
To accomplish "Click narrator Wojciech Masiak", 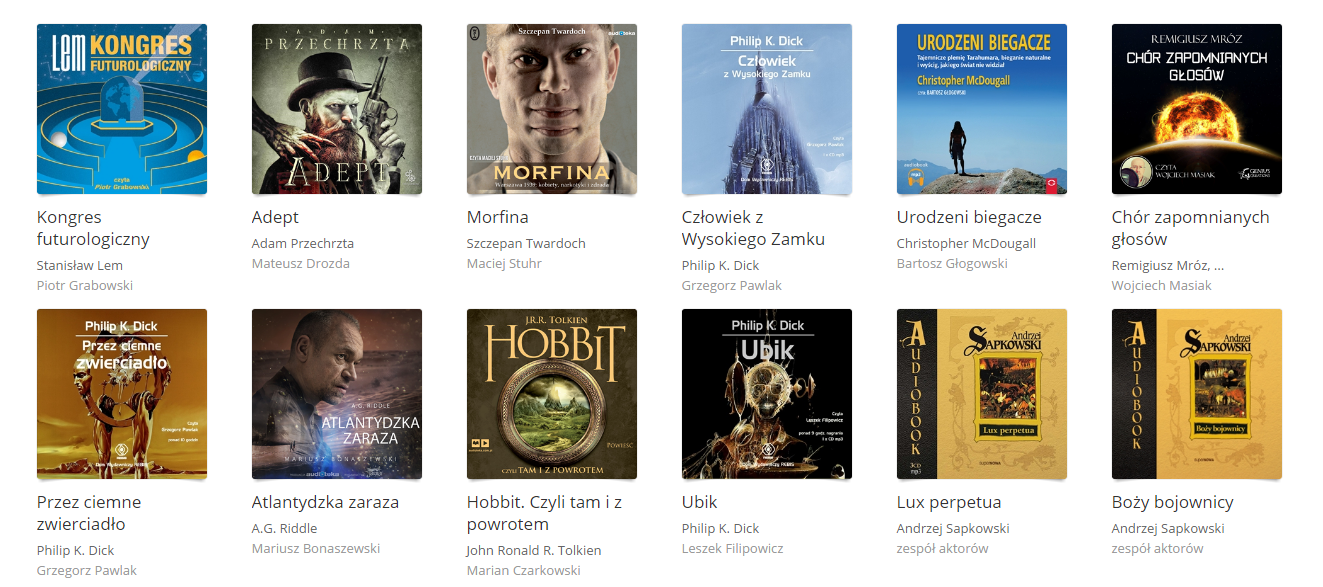I will coord(1161,285).
